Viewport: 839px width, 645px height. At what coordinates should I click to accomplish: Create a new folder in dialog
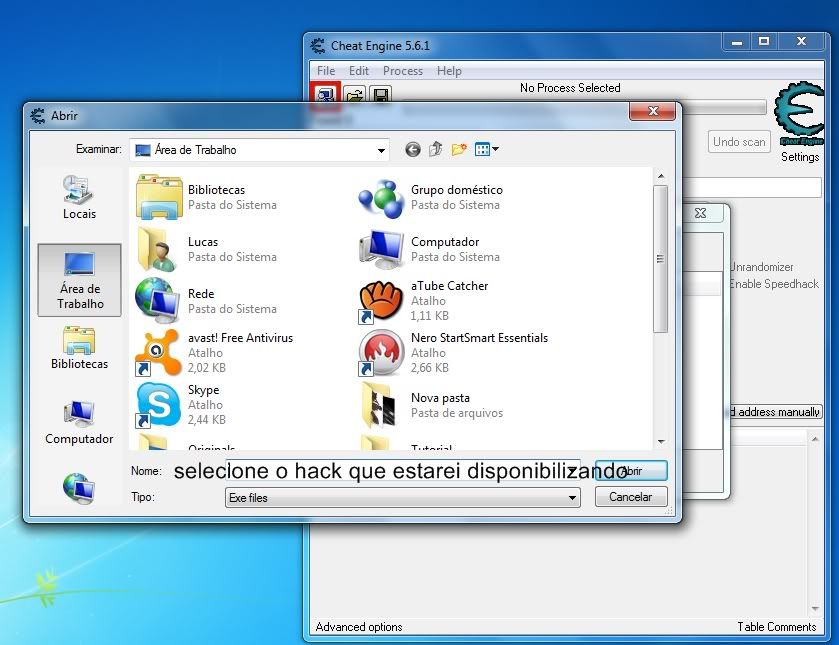click(x=459, y=150)
